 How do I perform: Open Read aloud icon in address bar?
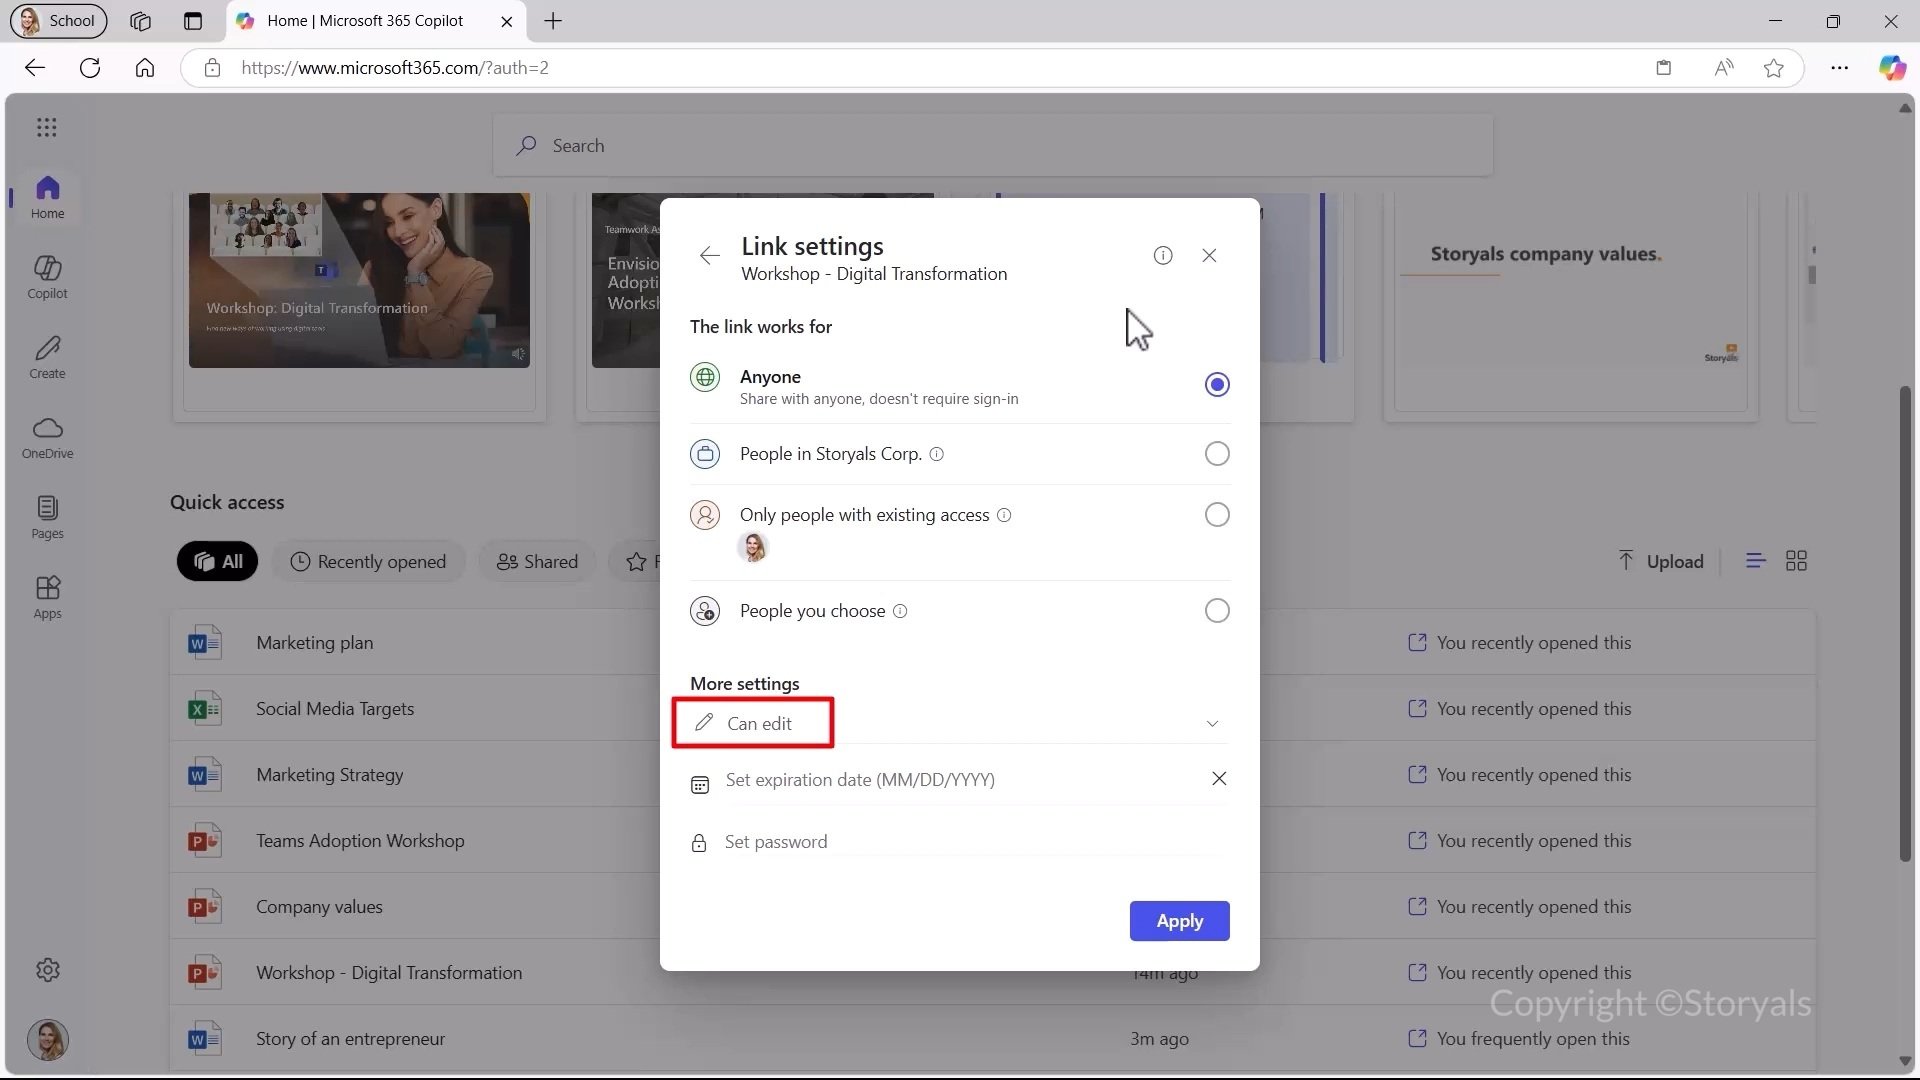click(x=1724, y=68)
